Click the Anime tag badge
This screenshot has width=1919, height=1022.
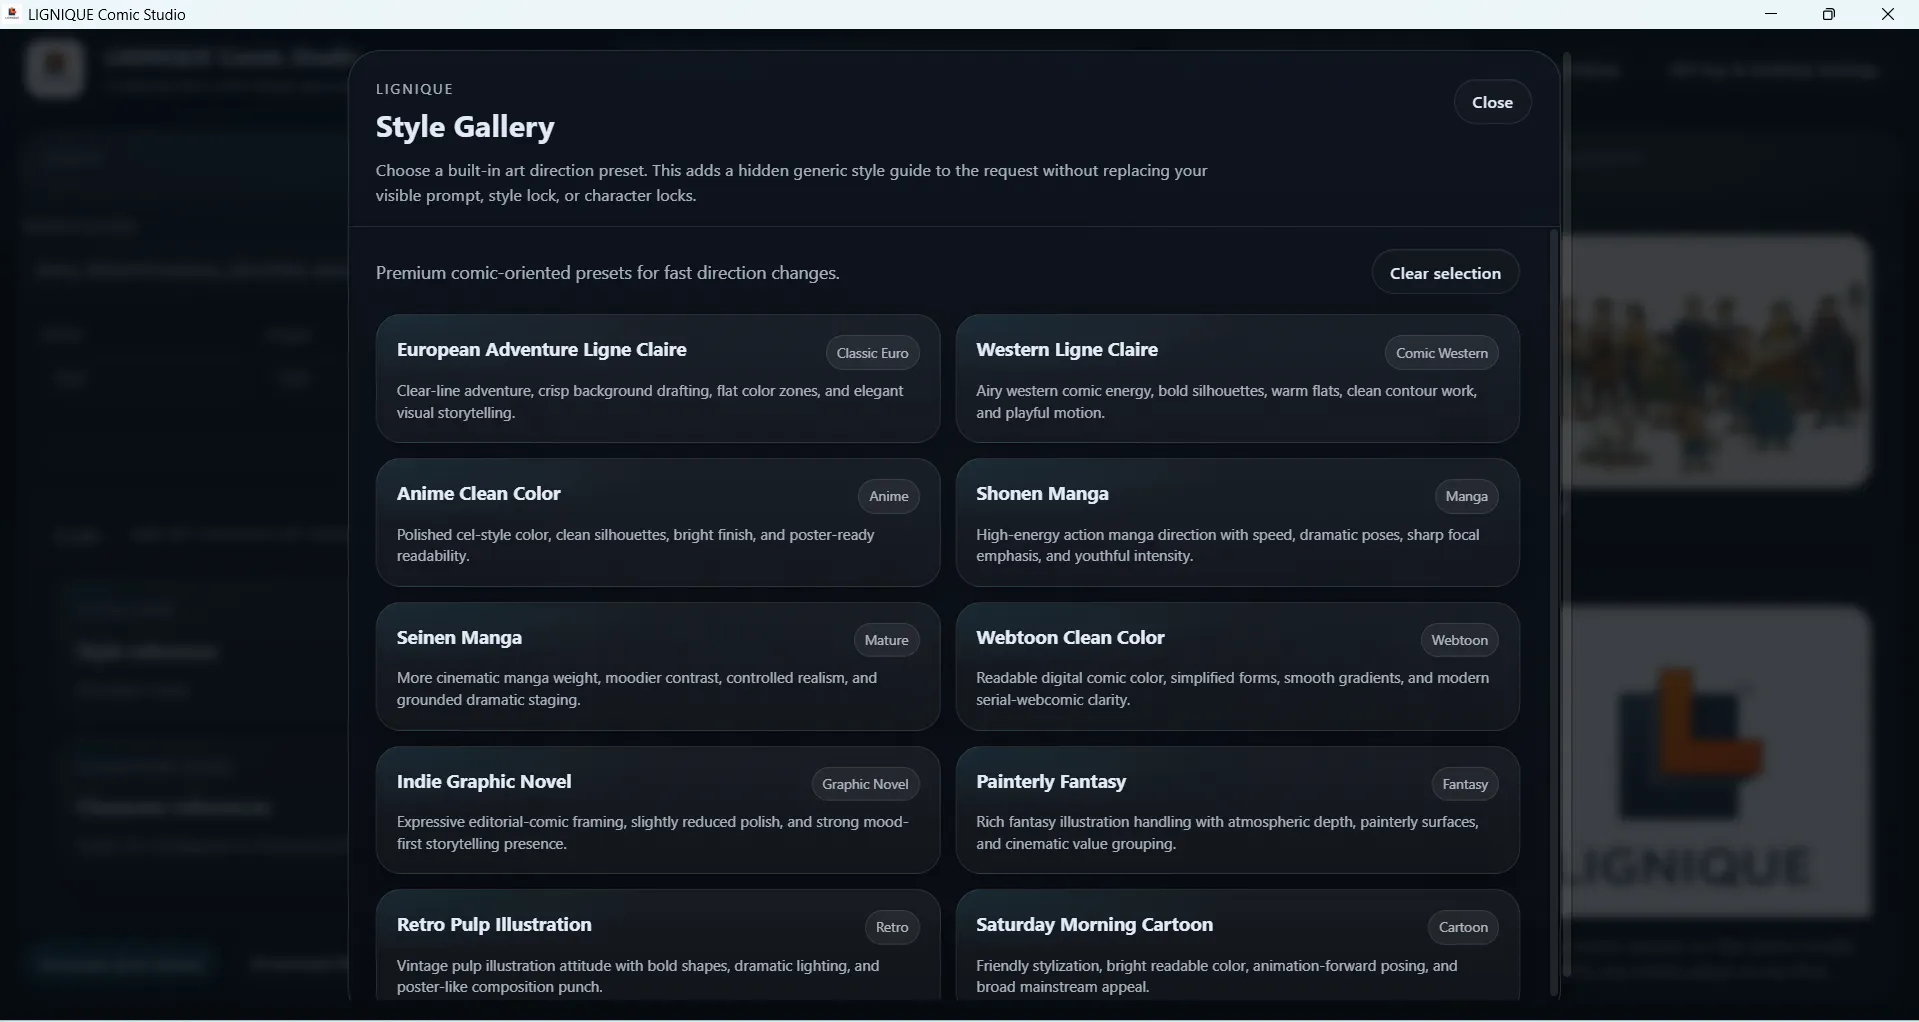[888, 496]
